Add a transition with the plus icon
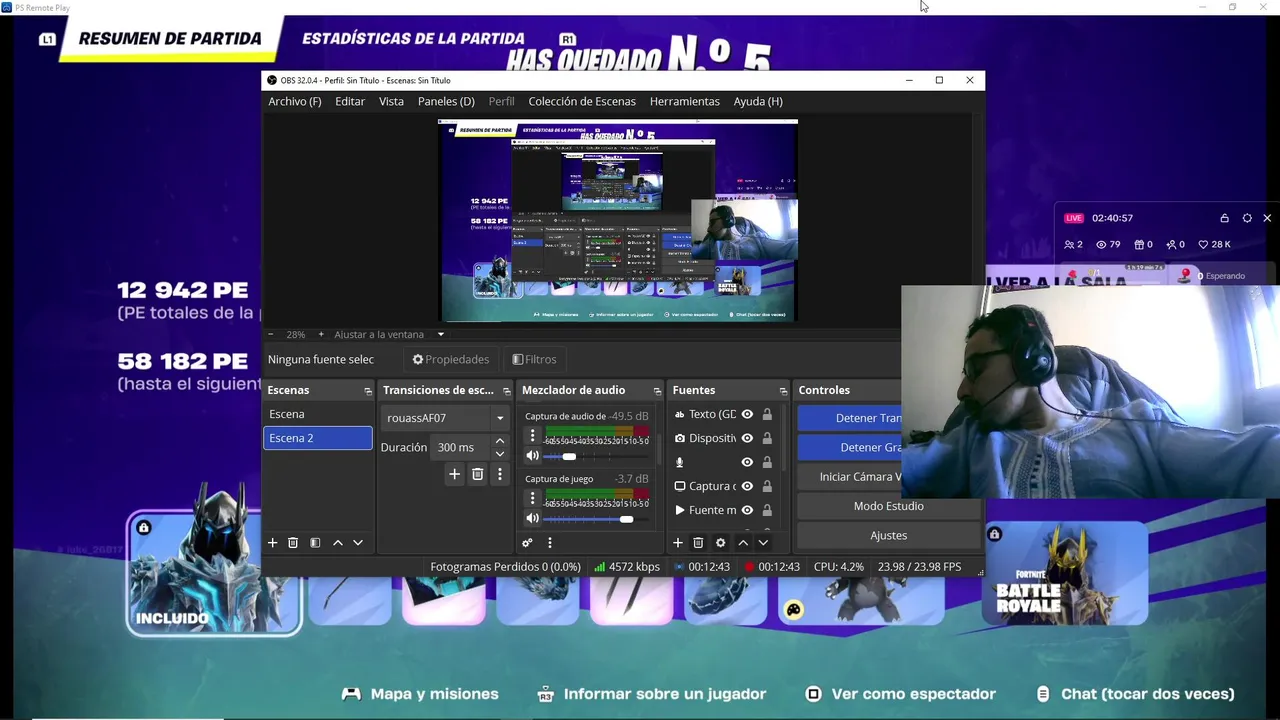 click(454, 474)
